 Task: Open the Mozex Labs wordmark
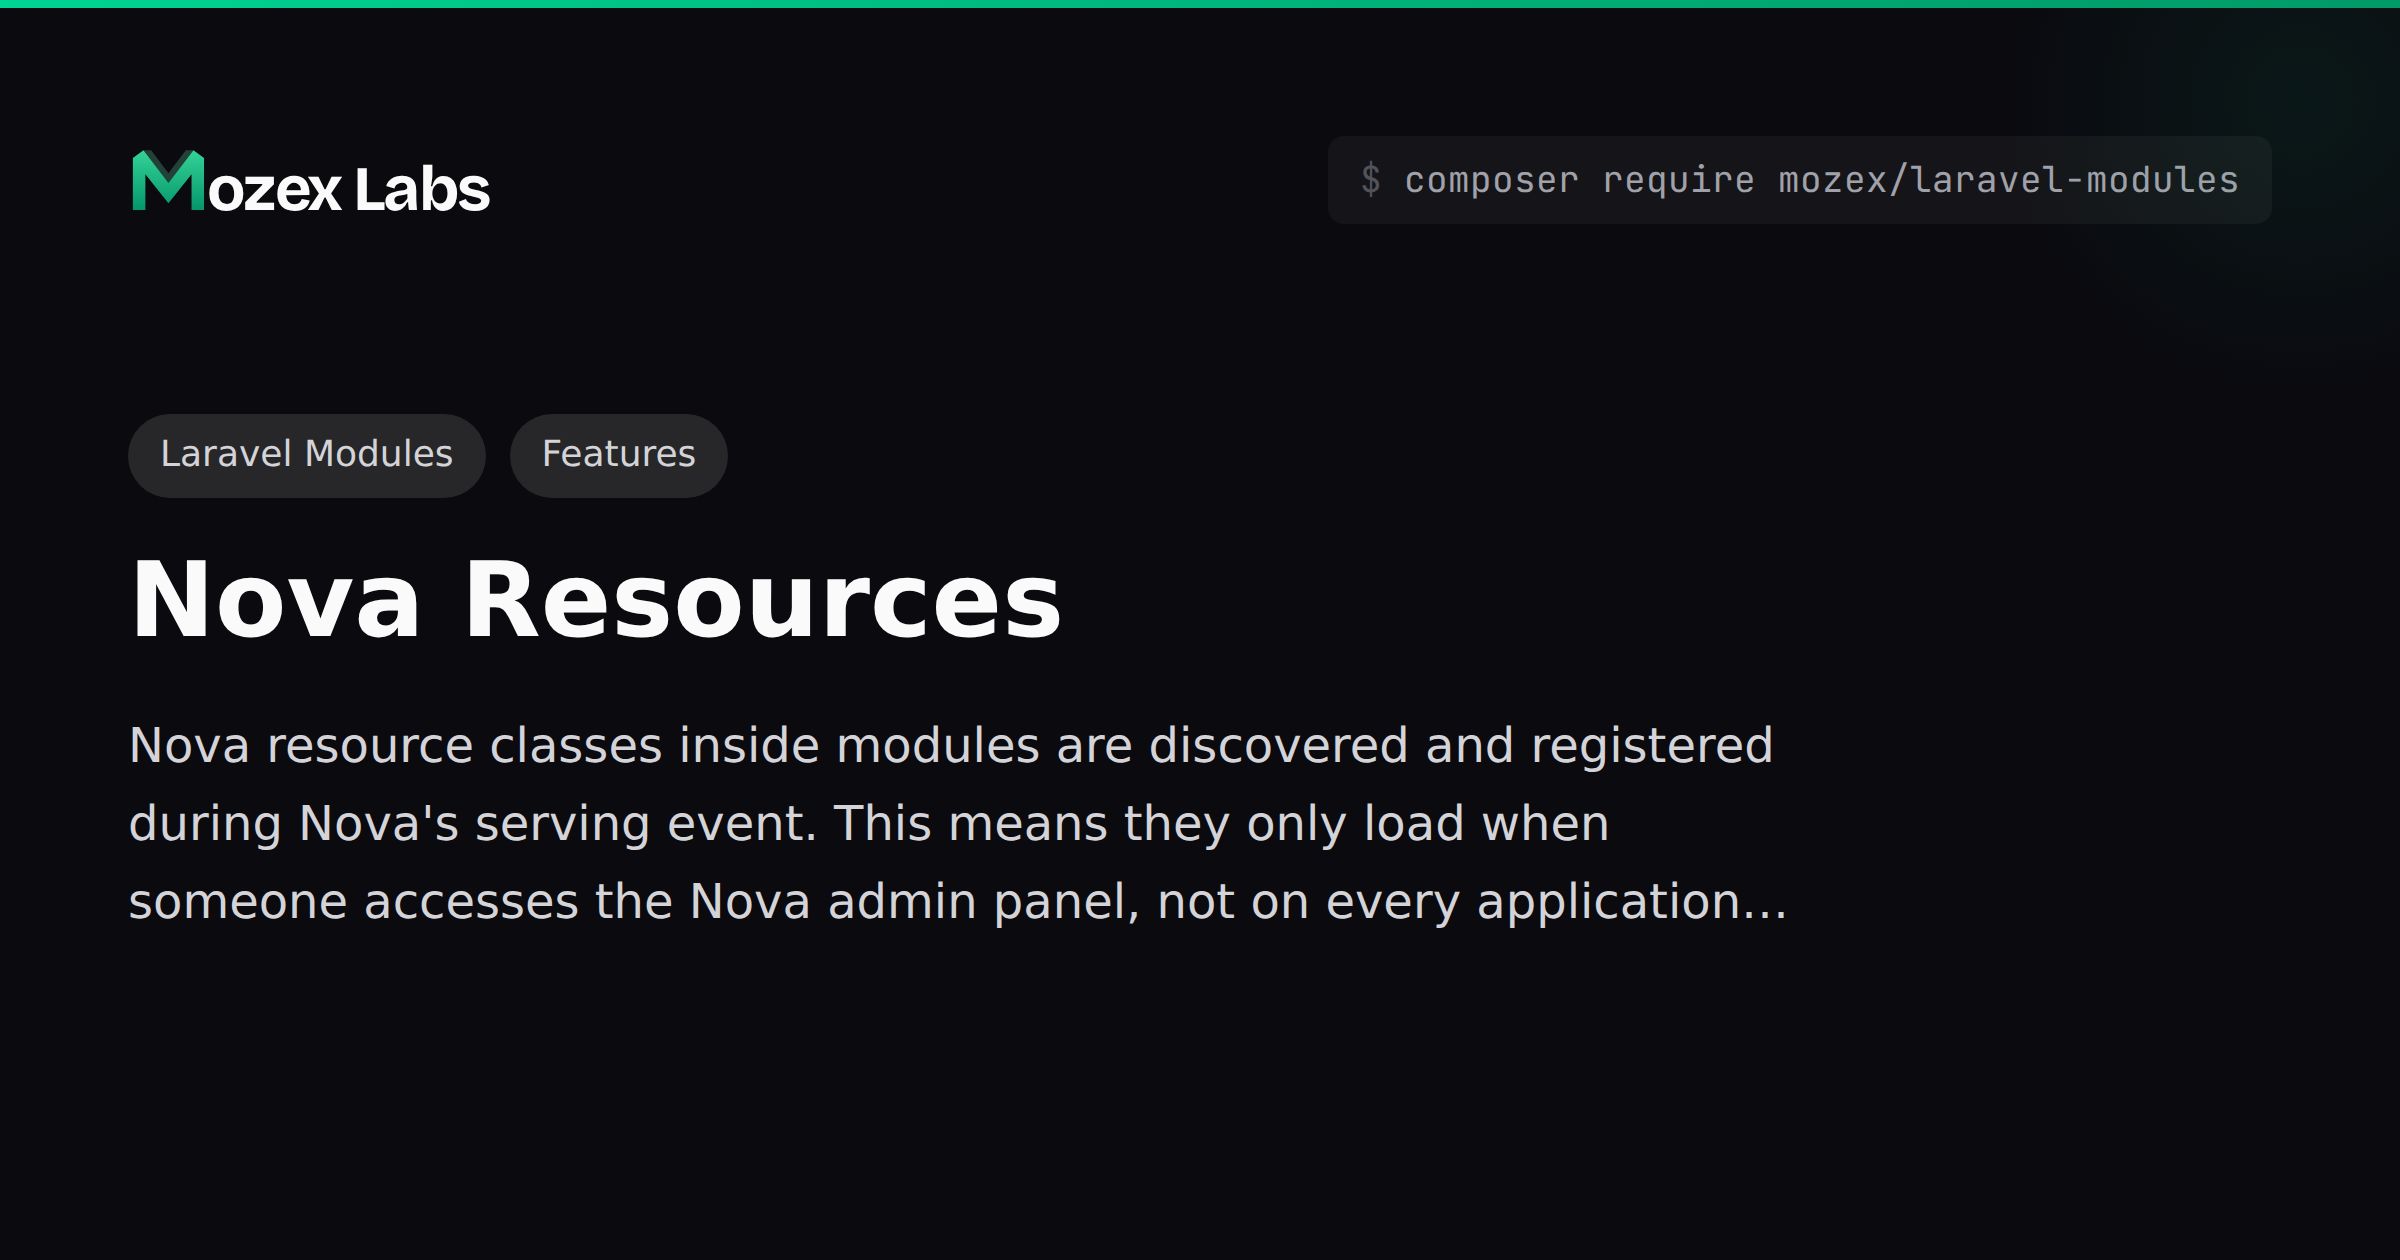(311, 181)
